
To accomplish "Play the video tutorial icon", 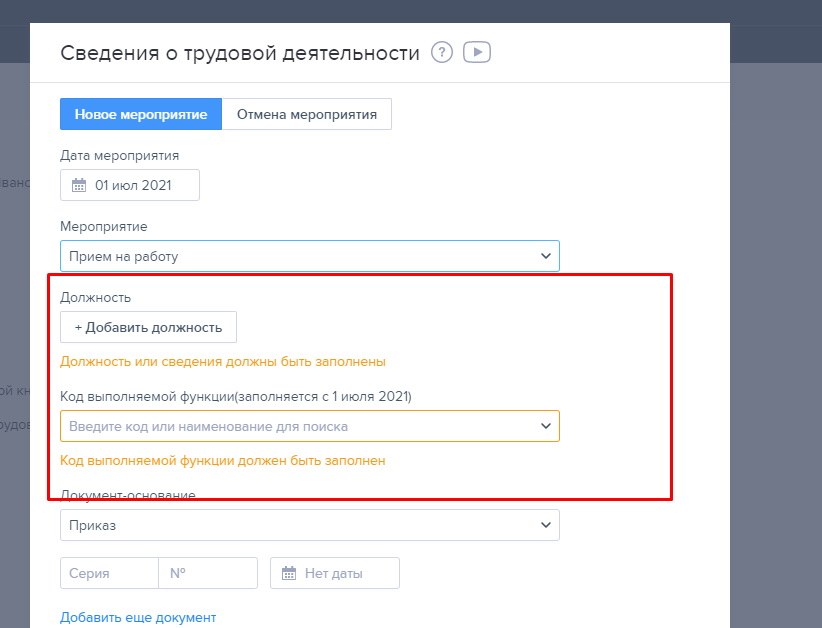I will 477,52.
